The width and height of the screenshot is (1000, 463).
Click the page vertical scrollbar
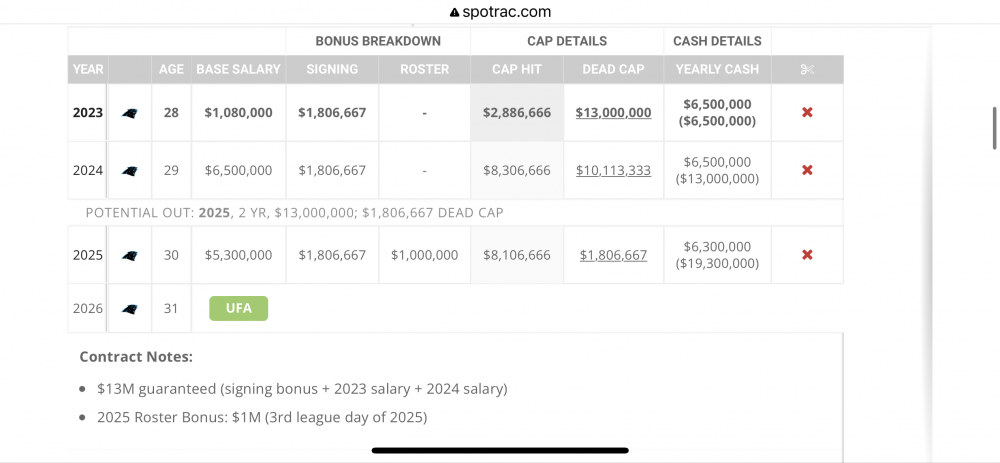pos(994,127)
